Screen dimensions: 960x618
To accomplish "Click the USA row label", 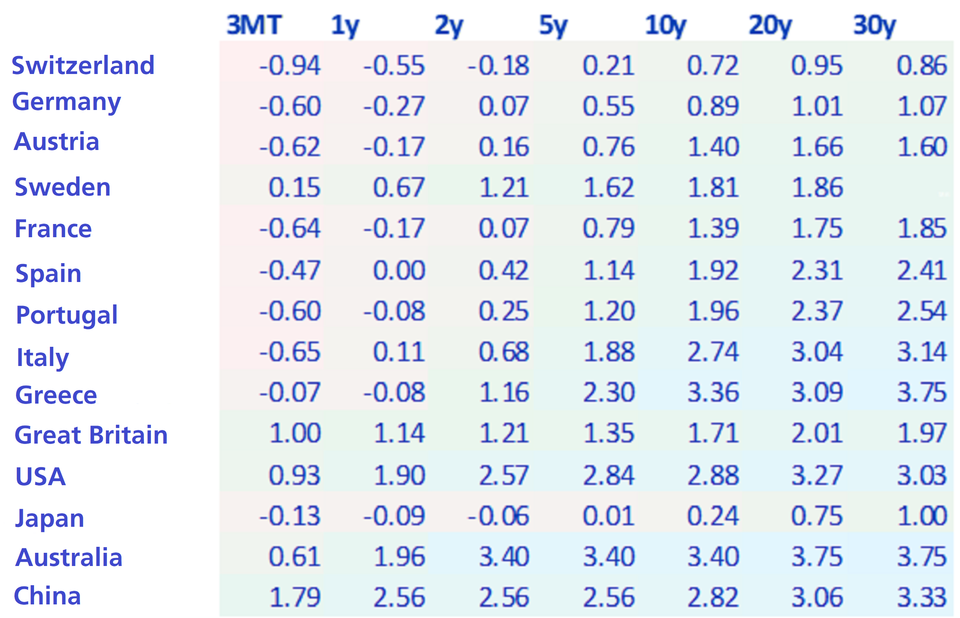I will click(41, 476).
